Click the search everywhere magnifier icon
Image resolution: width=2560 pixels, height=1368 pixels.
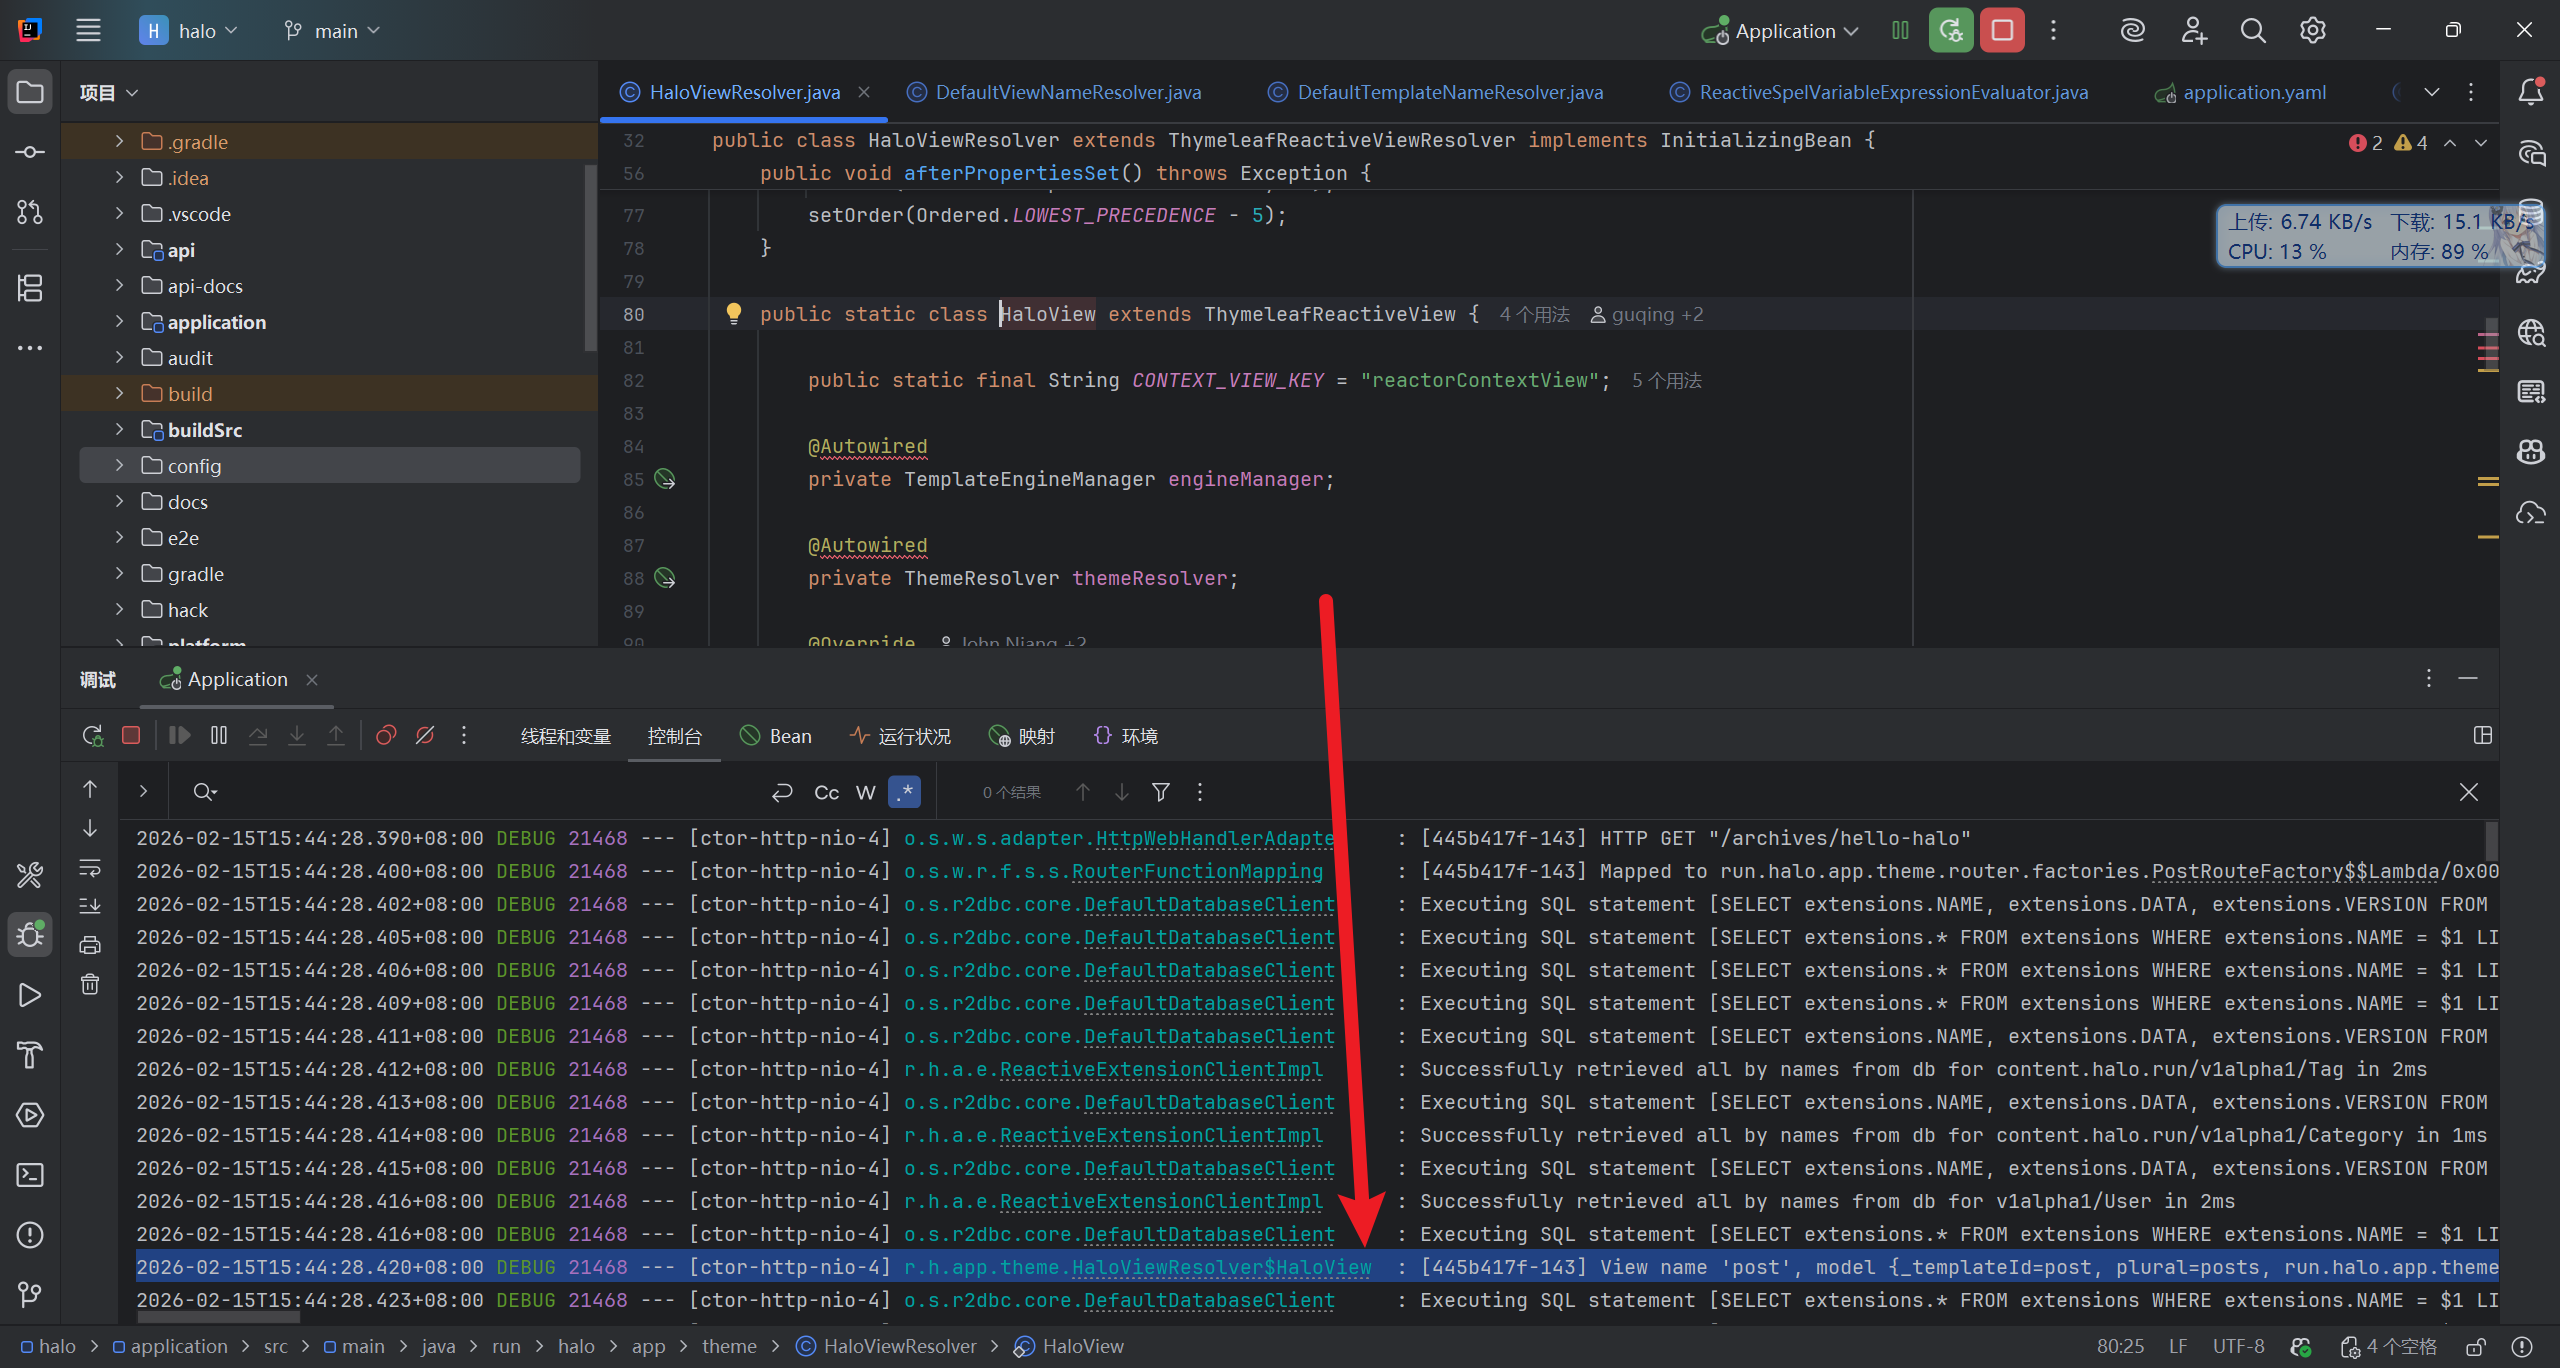coord(2252,31)
